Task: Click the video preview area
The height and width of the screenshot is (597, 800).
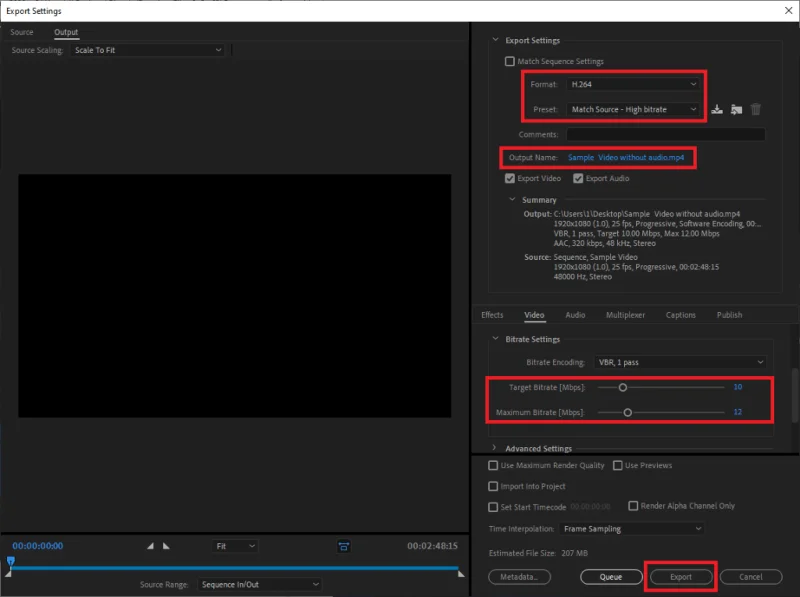Action: 235,296
